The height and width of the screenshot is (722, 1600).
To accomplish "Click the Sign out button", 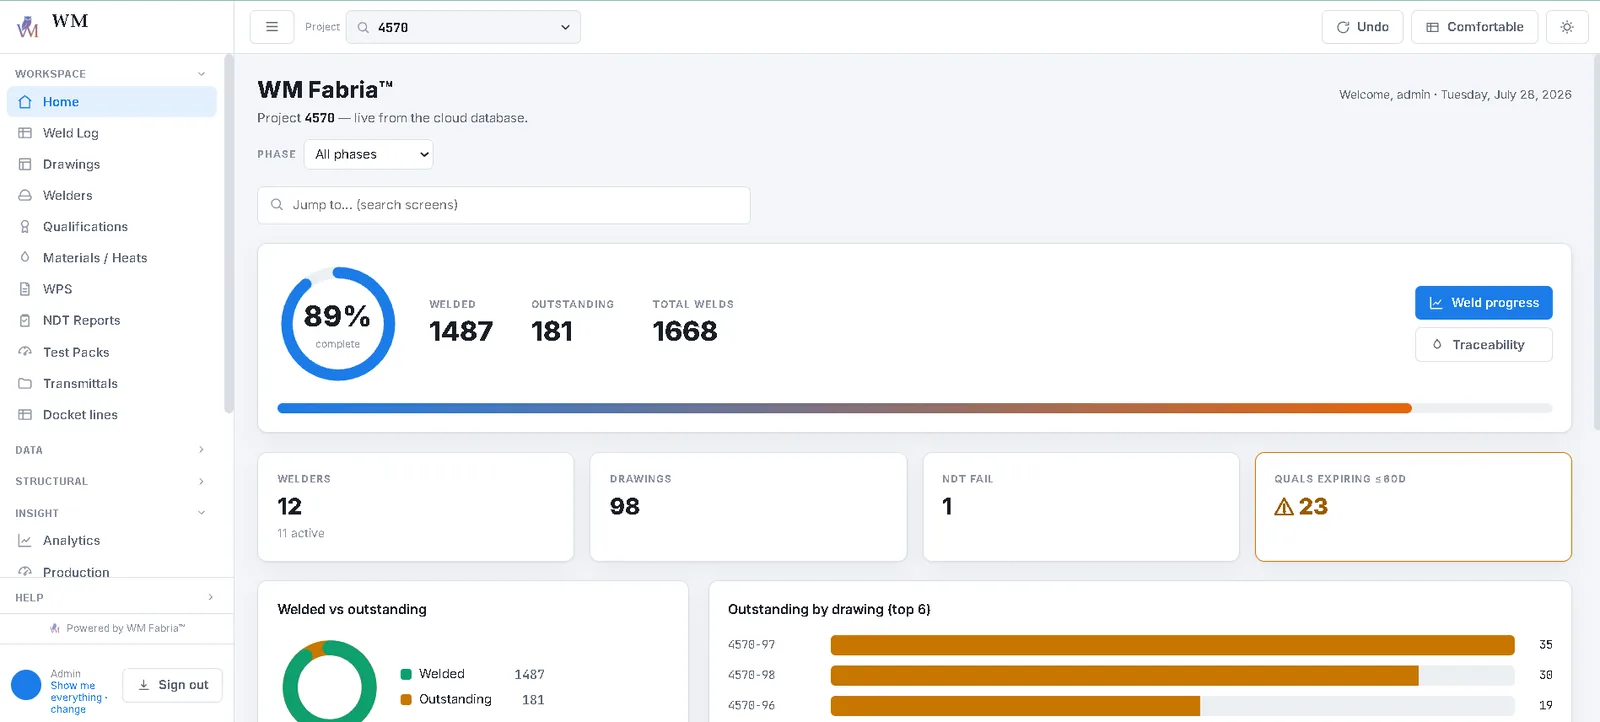I will (x=173, y=685).
